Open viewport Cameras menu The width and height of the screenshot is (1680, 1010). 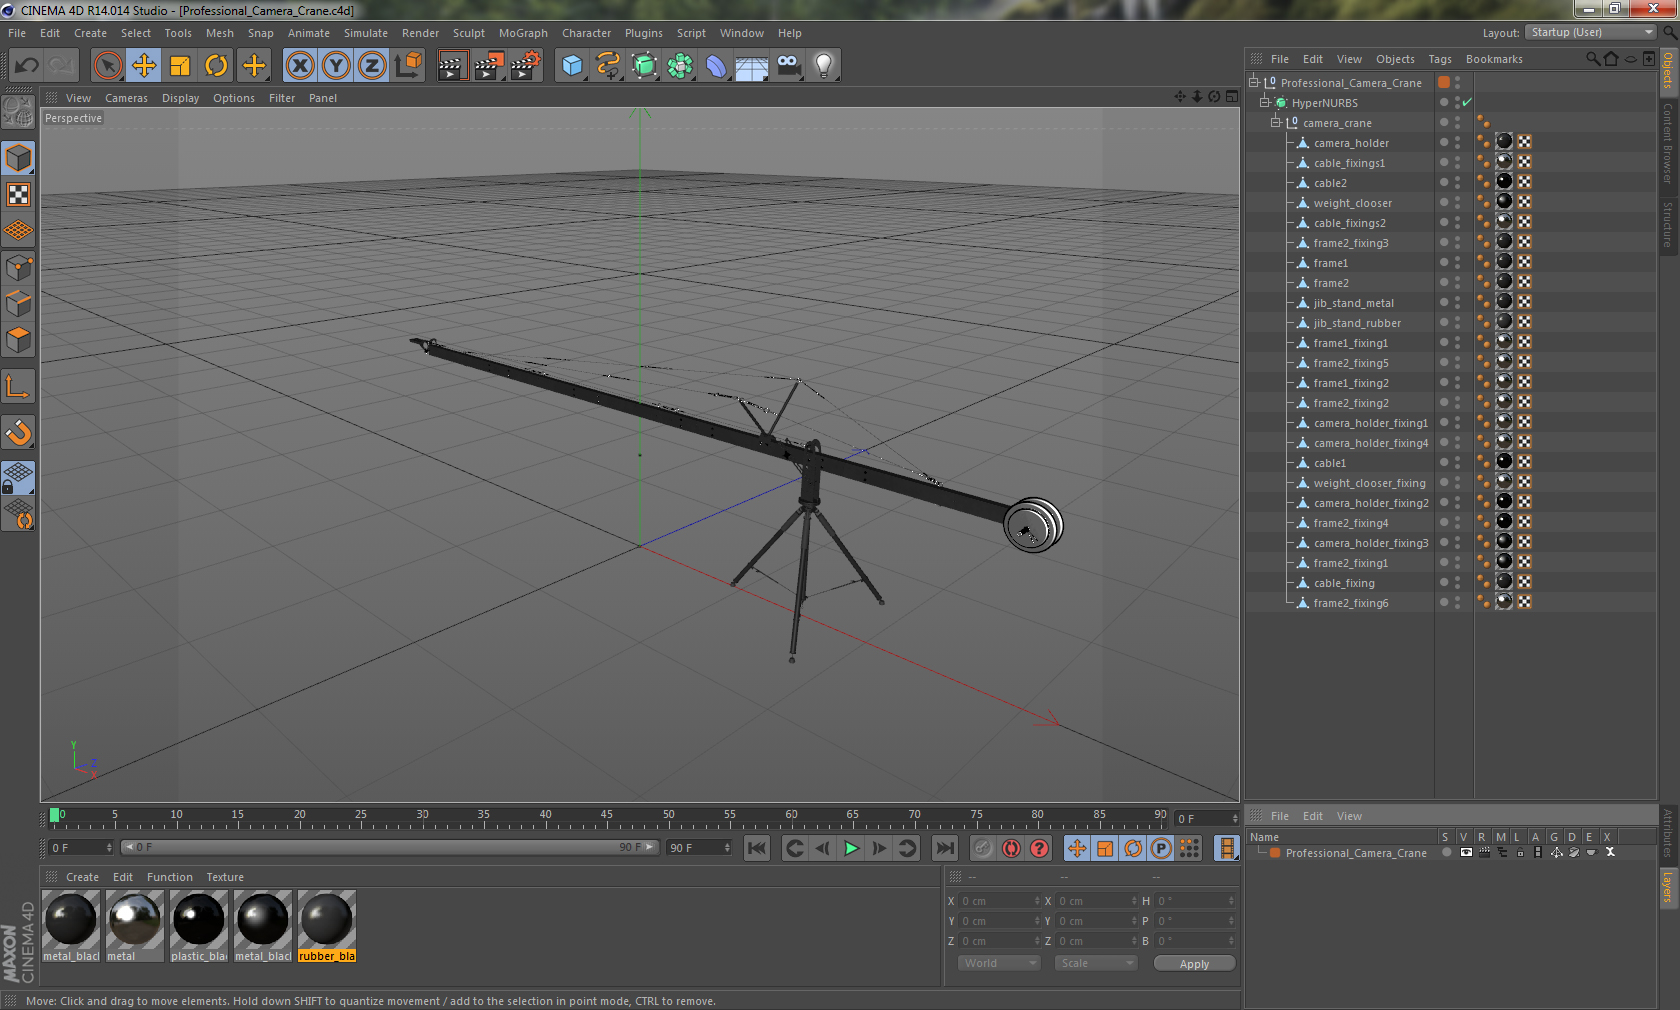coord(126,98)
